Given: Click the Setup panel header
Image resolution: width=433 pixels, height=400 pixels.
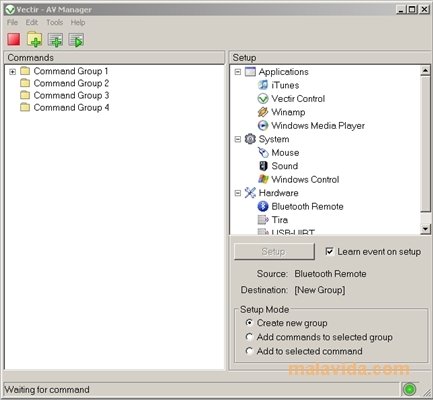Looking at the screenshot, I should pyautogui.click(x=330, y=57).
